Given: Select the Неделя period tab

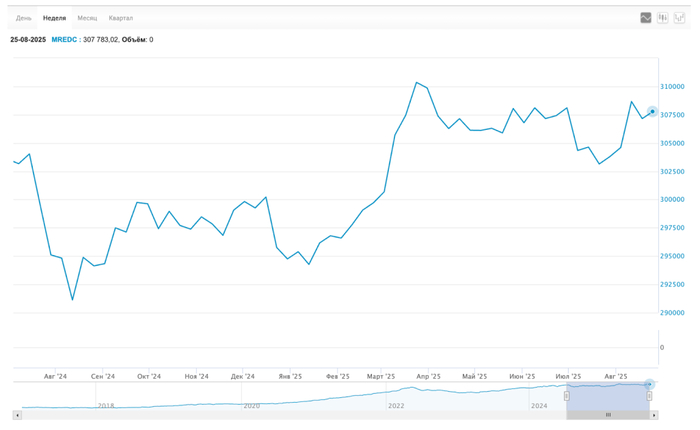Looking at the screenshot, I should [x=54, y=18].
